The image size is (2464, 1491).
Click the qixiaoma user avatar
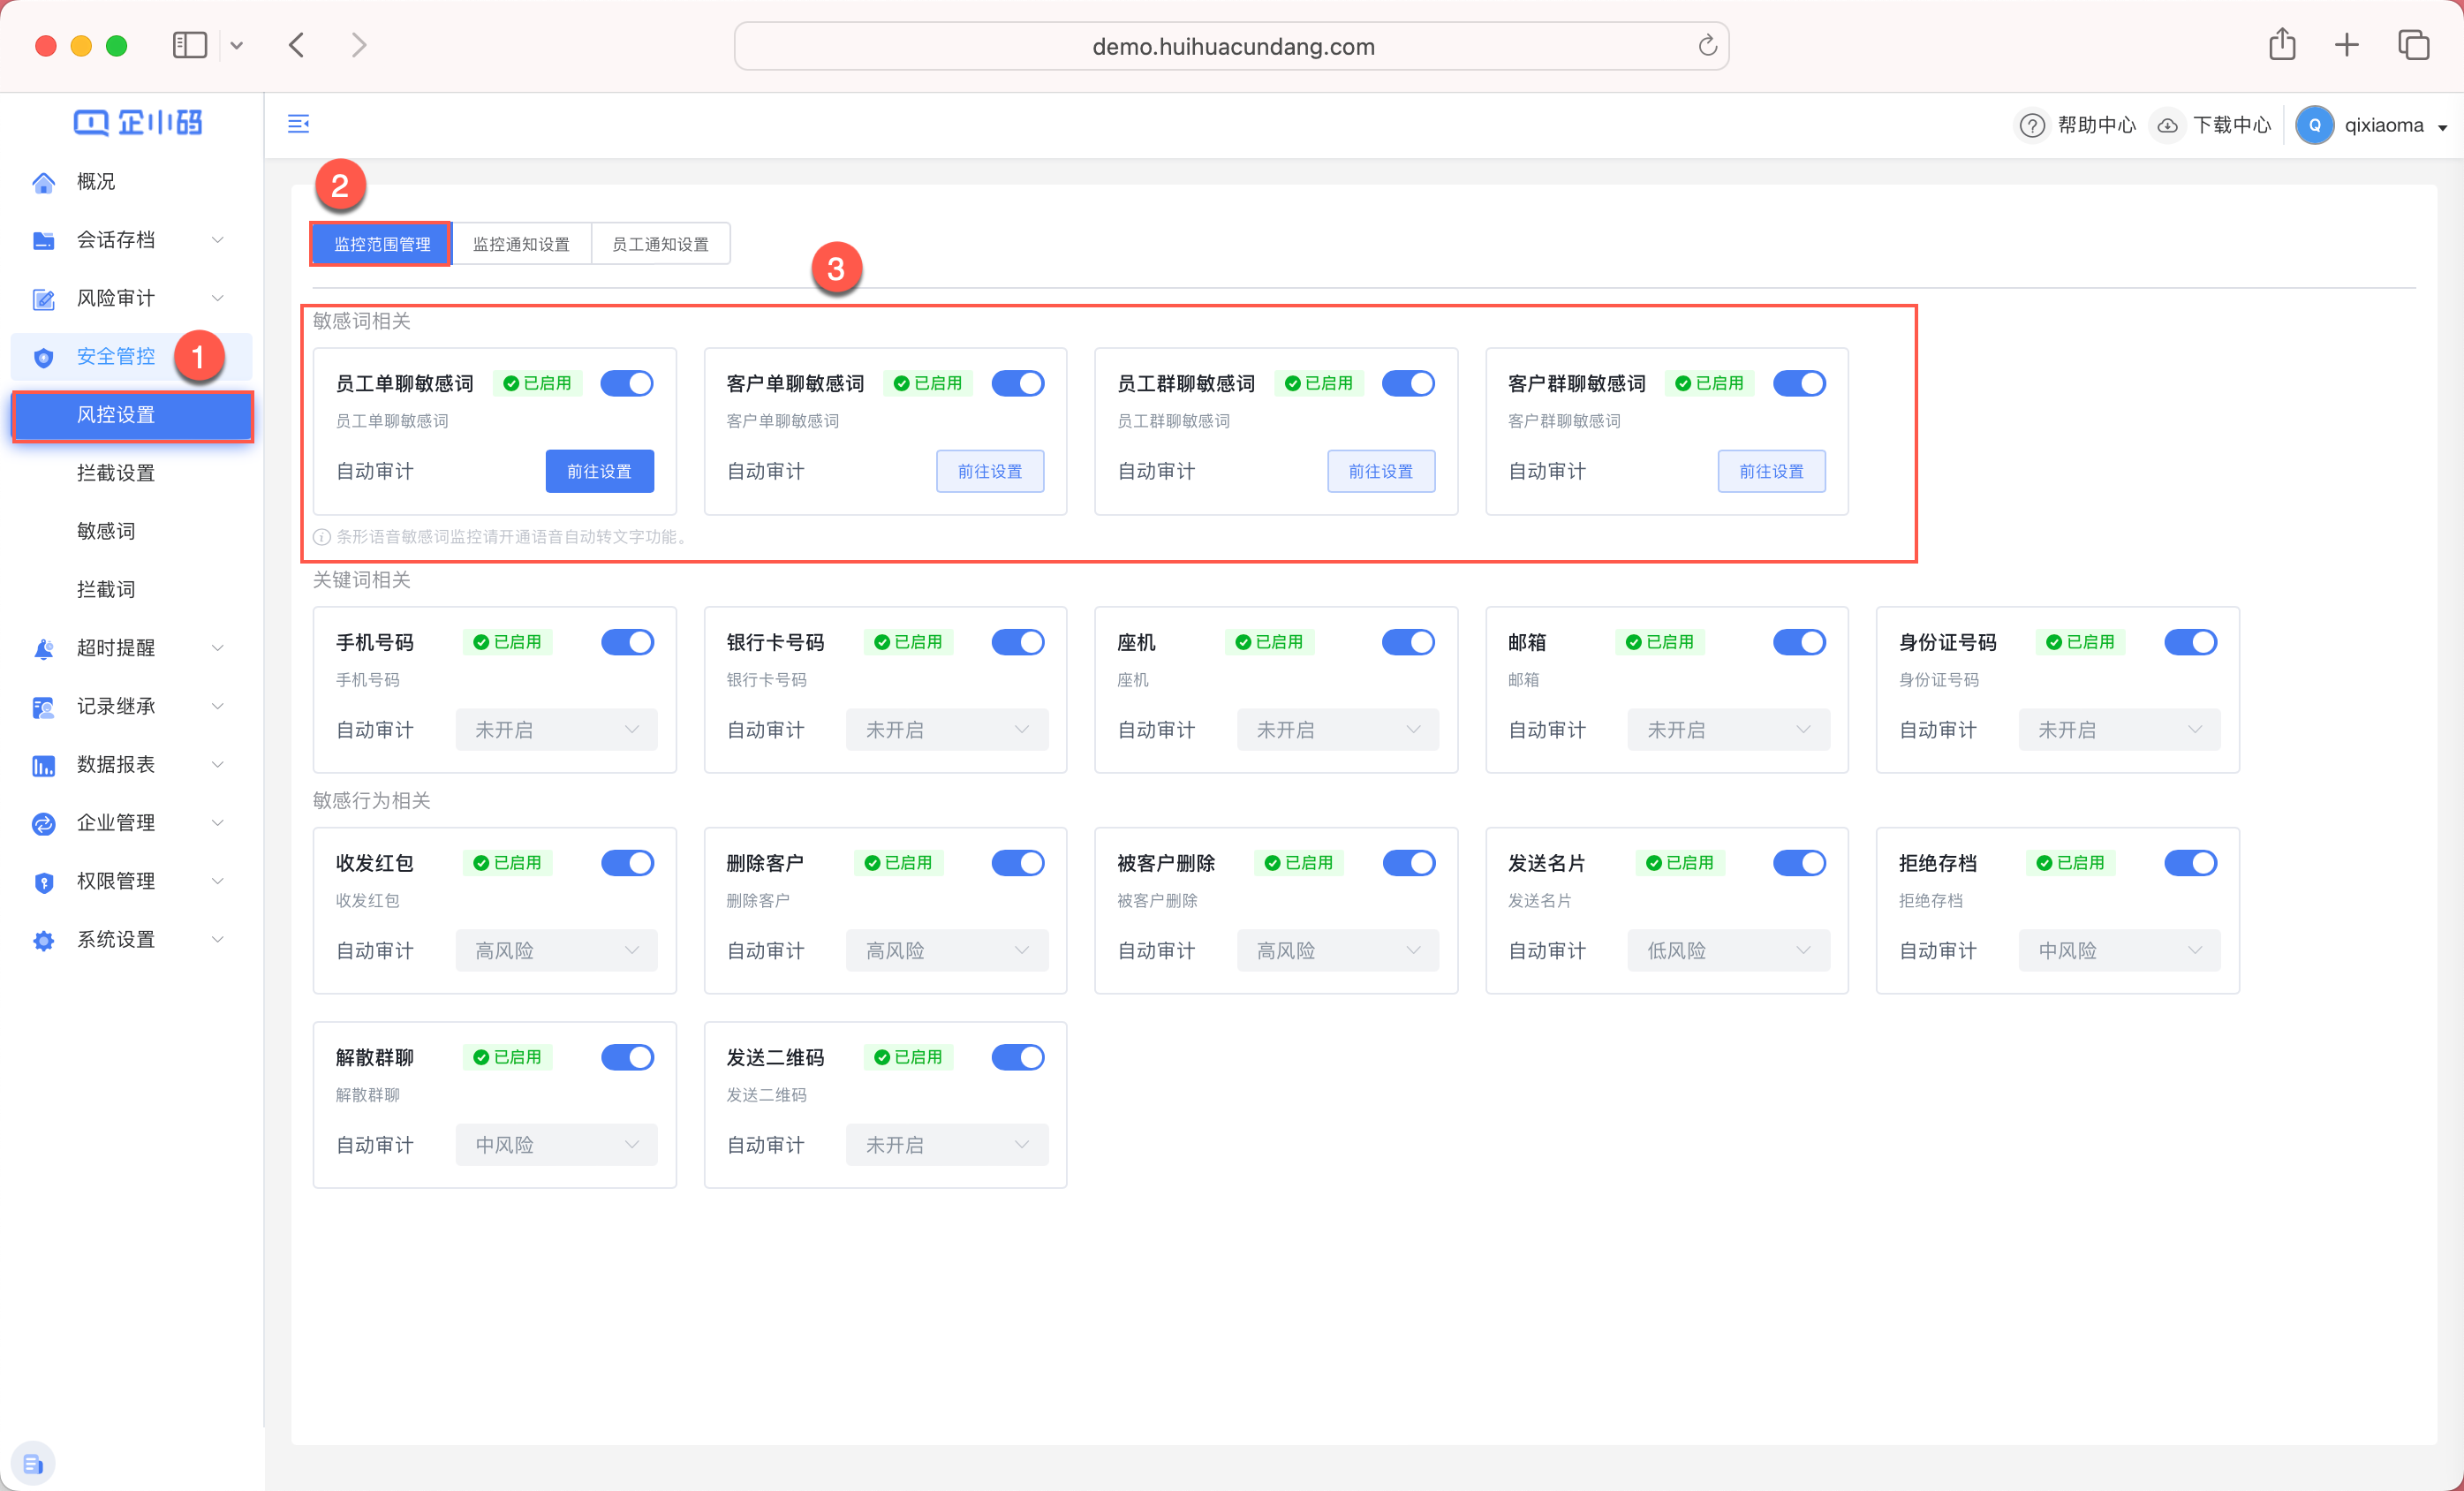point(2314,125)
